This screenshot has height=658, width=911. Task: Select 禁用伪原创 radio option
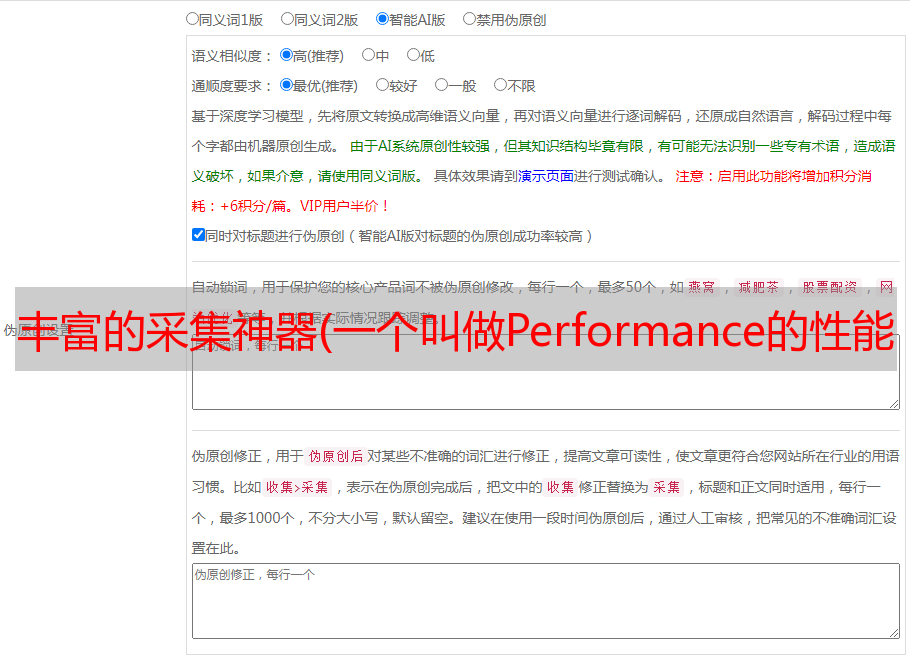click(469, 19)
